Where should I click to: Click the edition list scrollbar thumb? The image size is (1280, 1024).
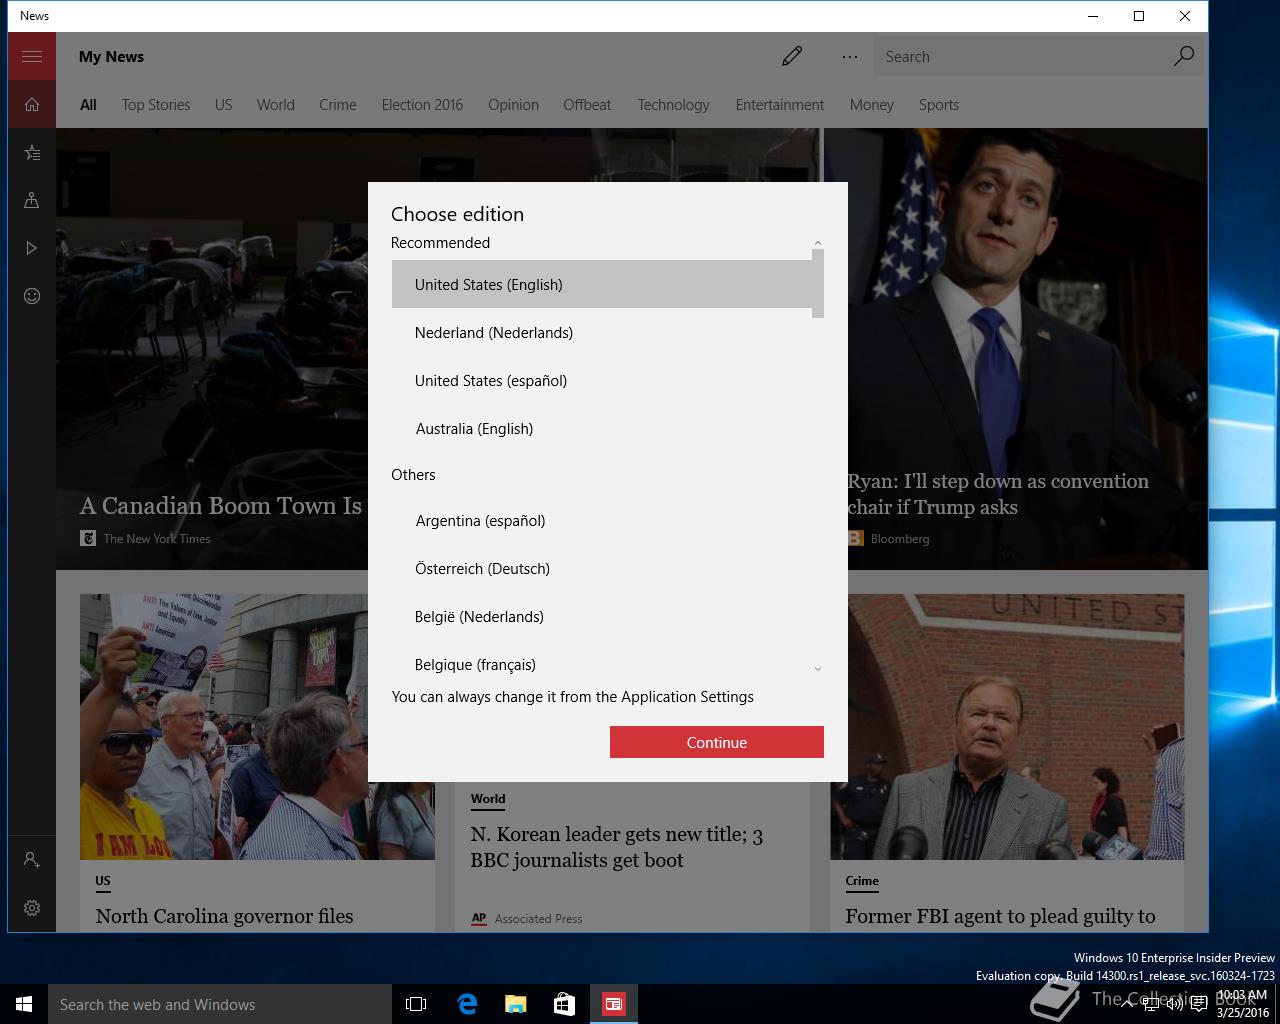click(818, 284)
